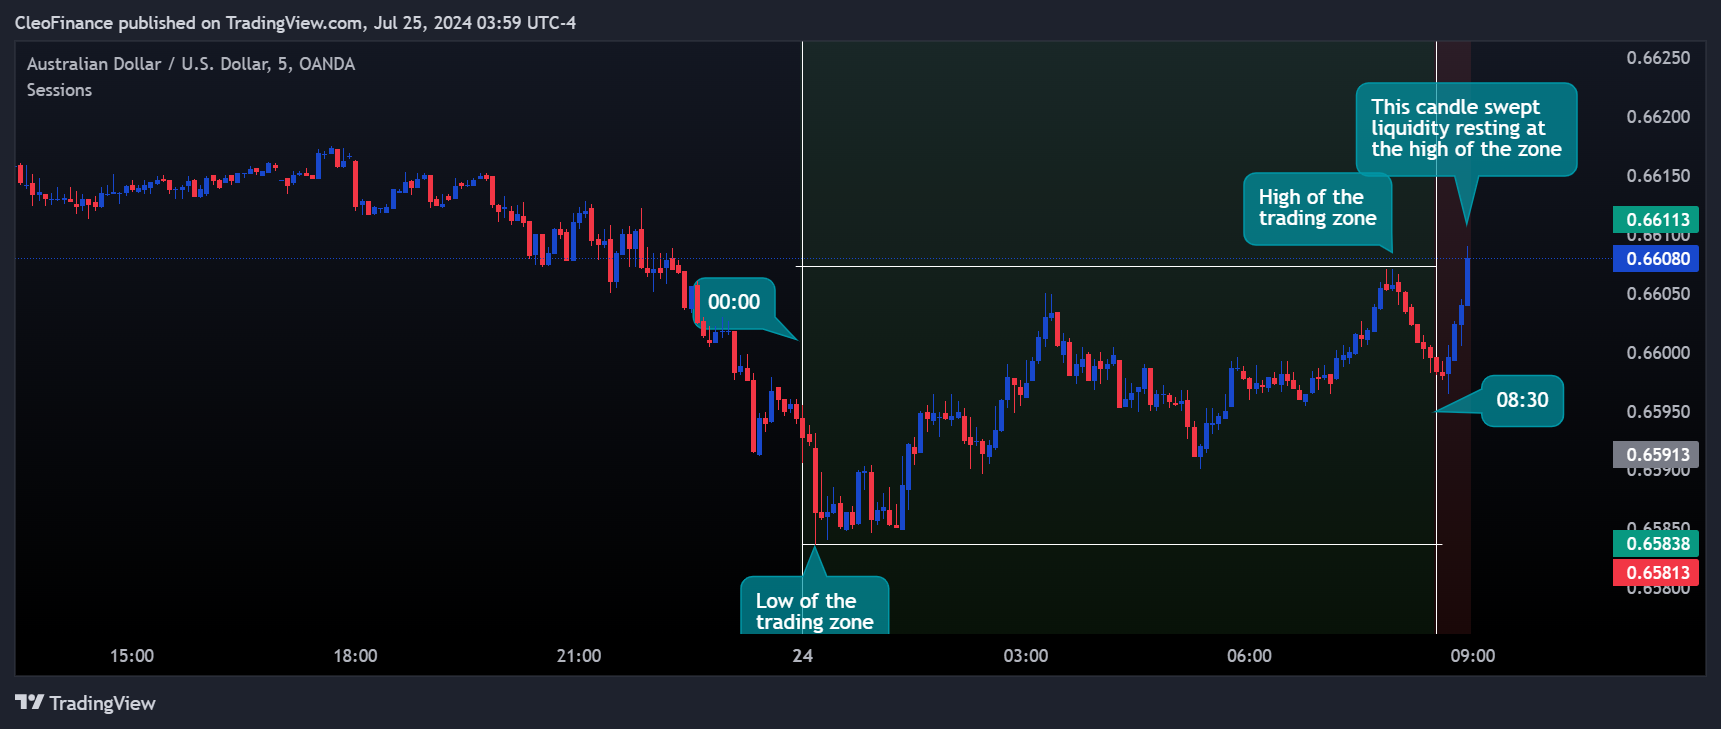Click the 06:00 time axis label
The width and height of the screenshot is (1721, 729).
pos(1250,656)
